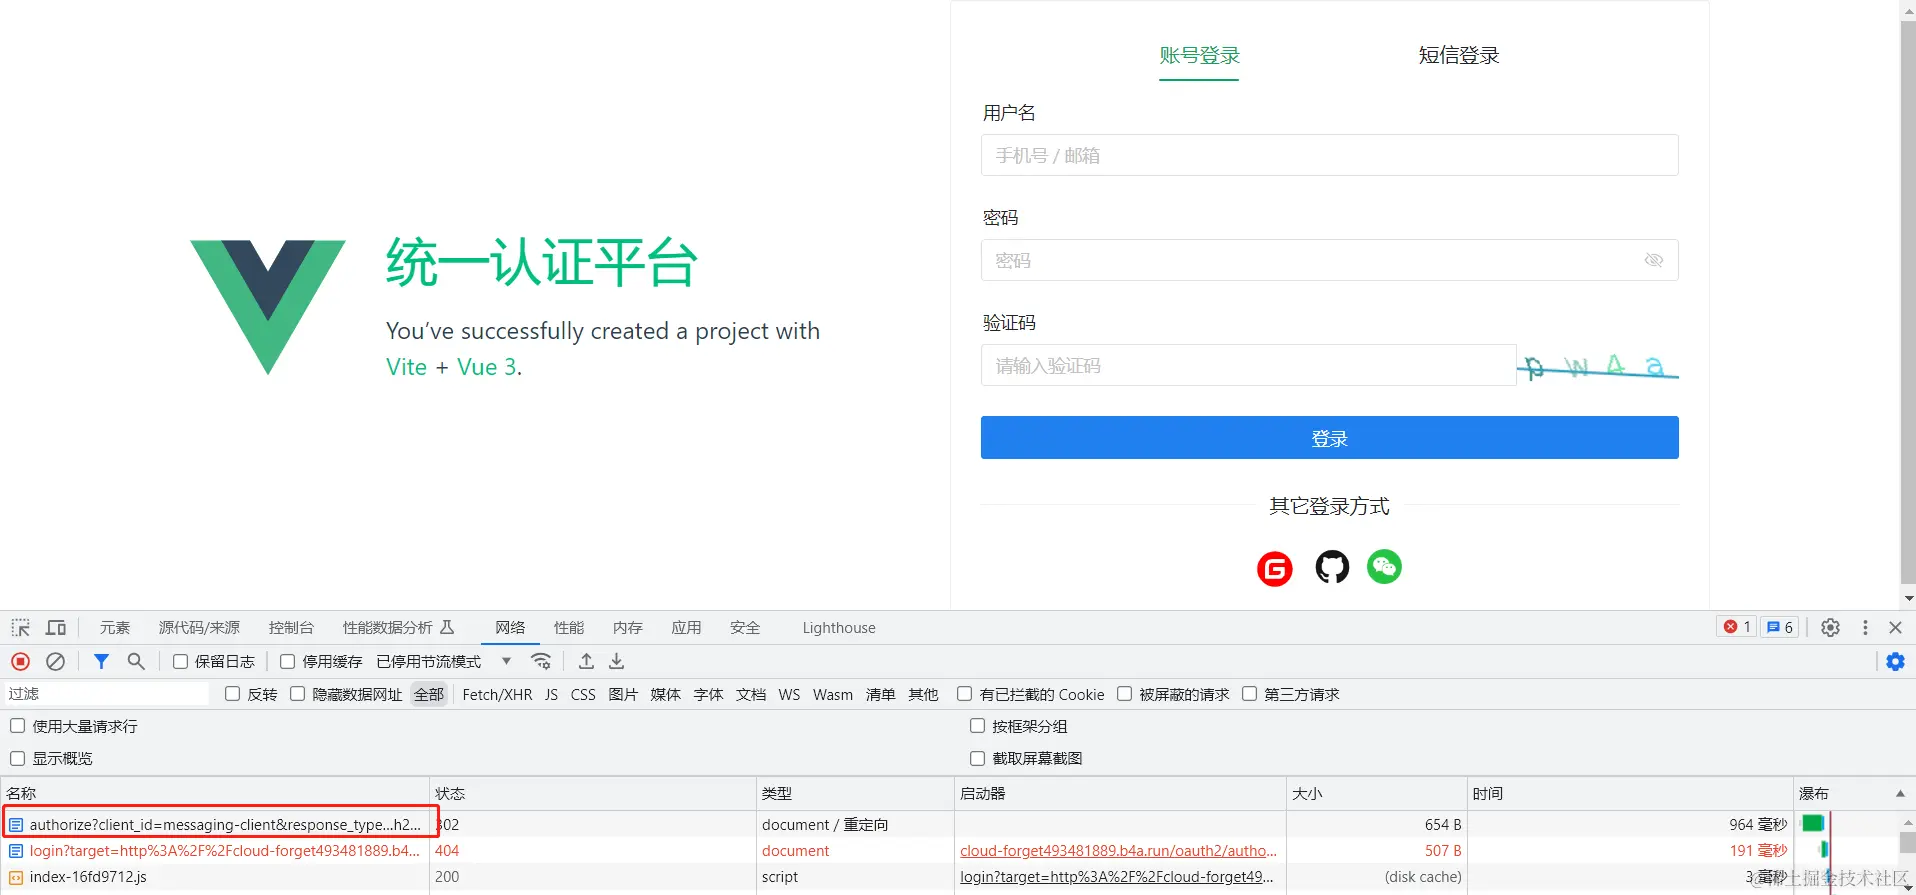Open the Vue 3 link
This screenshot has width=1916, height=895.
pyautogui.click(x=487, y=367)
